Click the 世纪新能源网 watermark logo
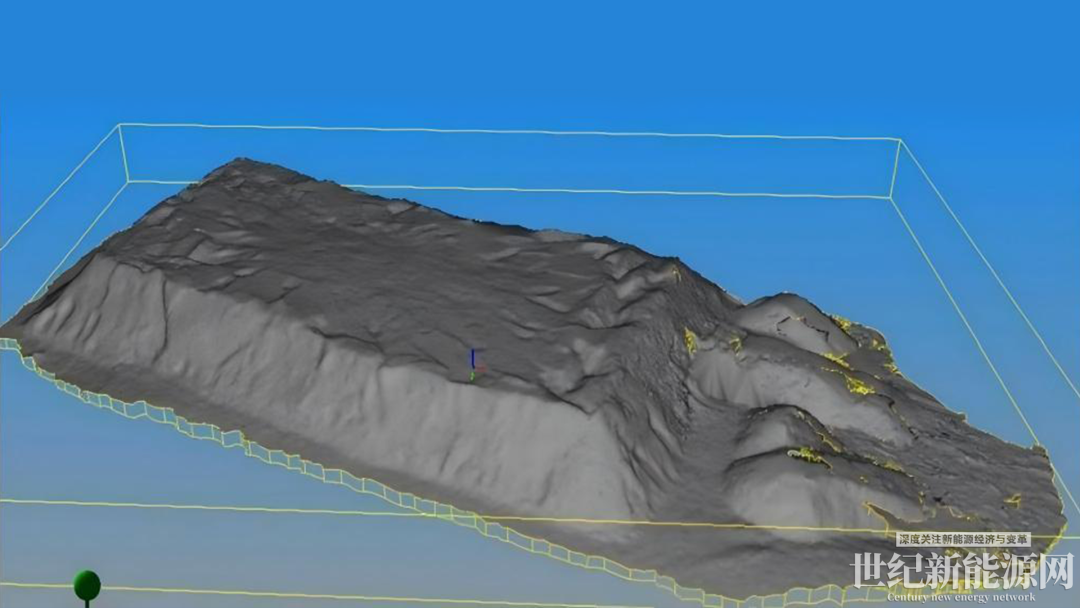This screenshot has width=1080, height=608. (x=961, y=571)
